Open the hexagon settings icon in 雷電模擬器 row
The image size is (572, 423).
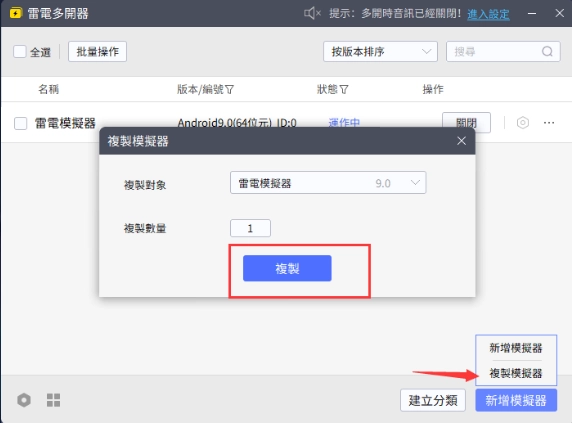click(523, 123)
